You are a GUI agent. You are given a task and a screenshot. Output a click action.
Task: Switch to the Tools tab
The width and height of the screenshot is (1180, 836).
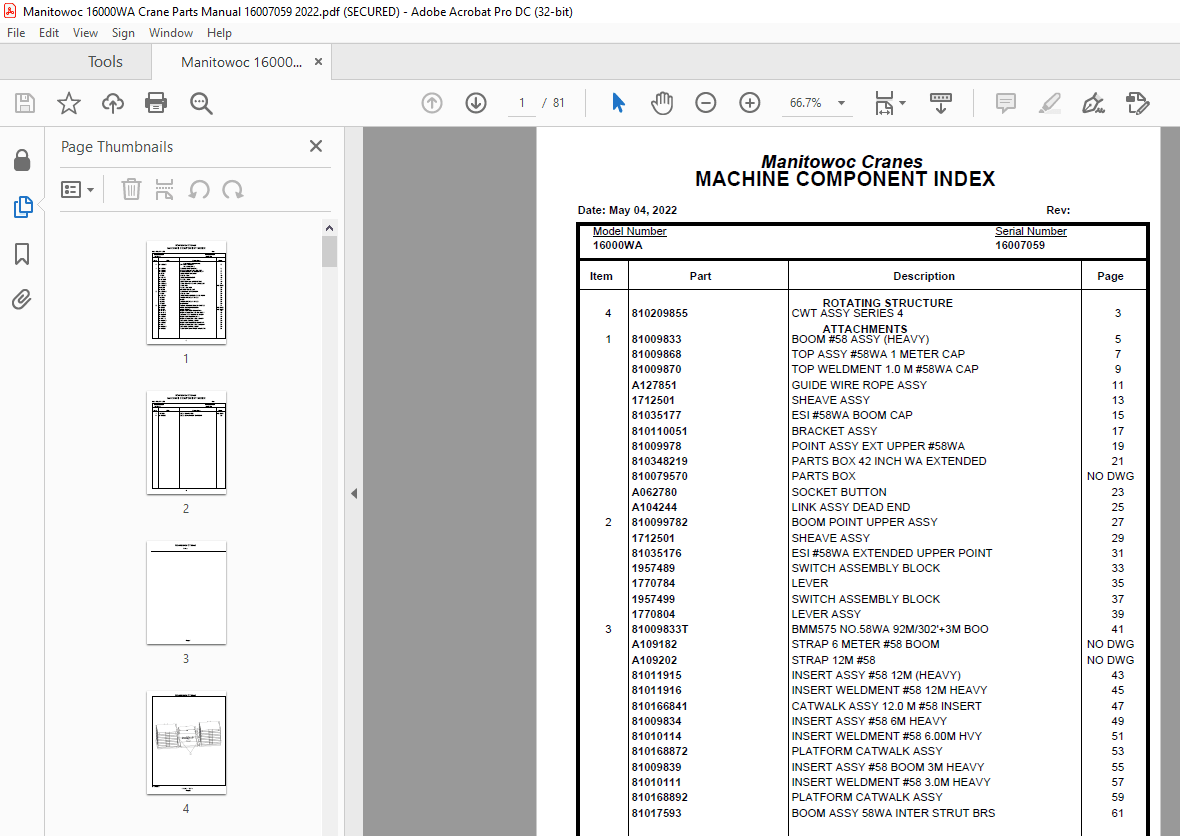point(104,61)
